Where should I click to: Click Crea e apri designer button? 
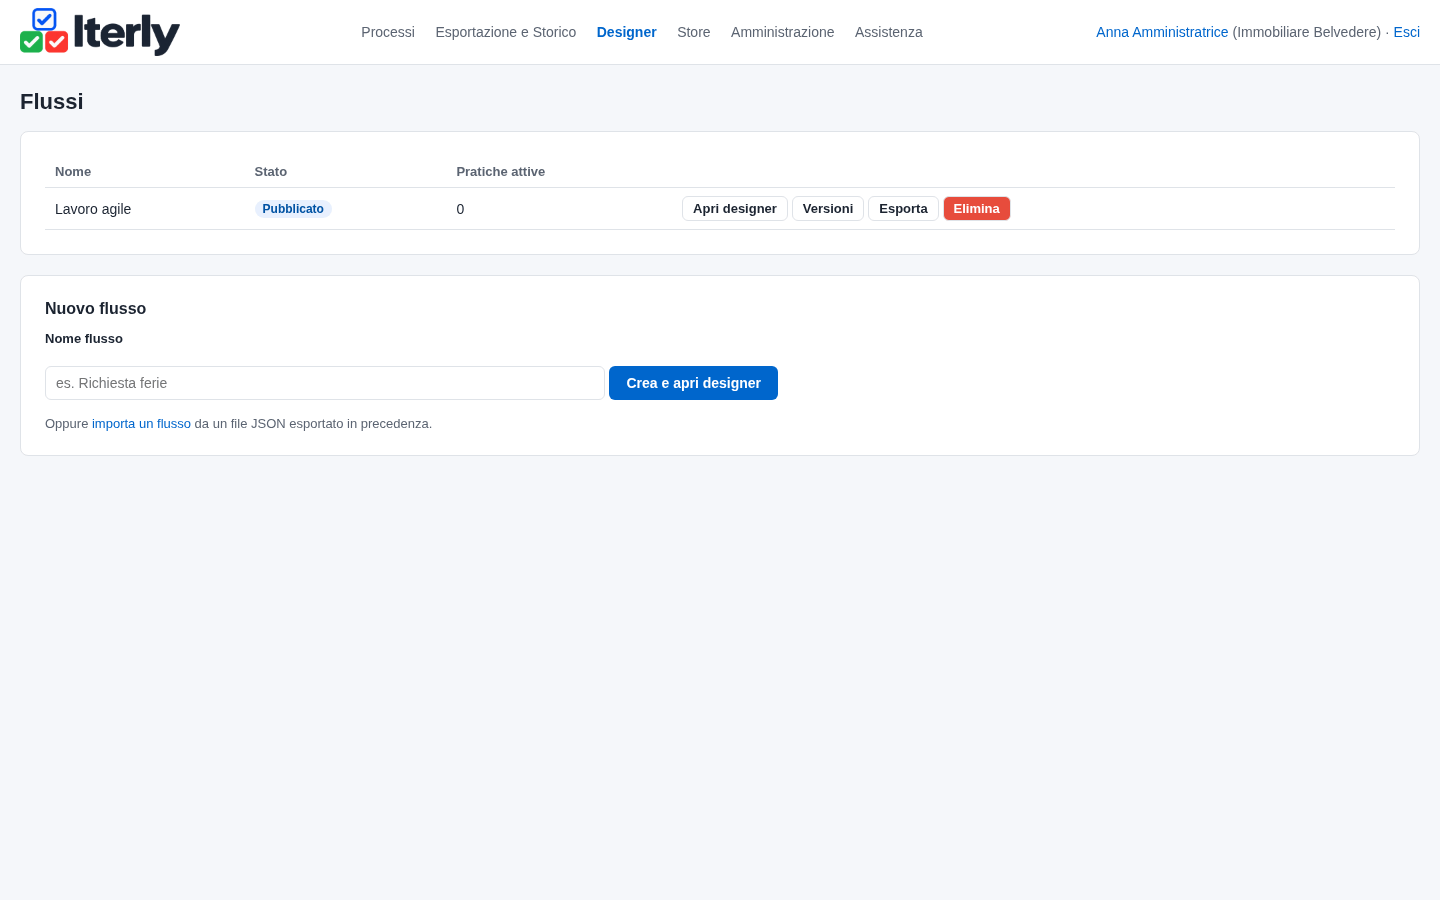coord(693,383)
